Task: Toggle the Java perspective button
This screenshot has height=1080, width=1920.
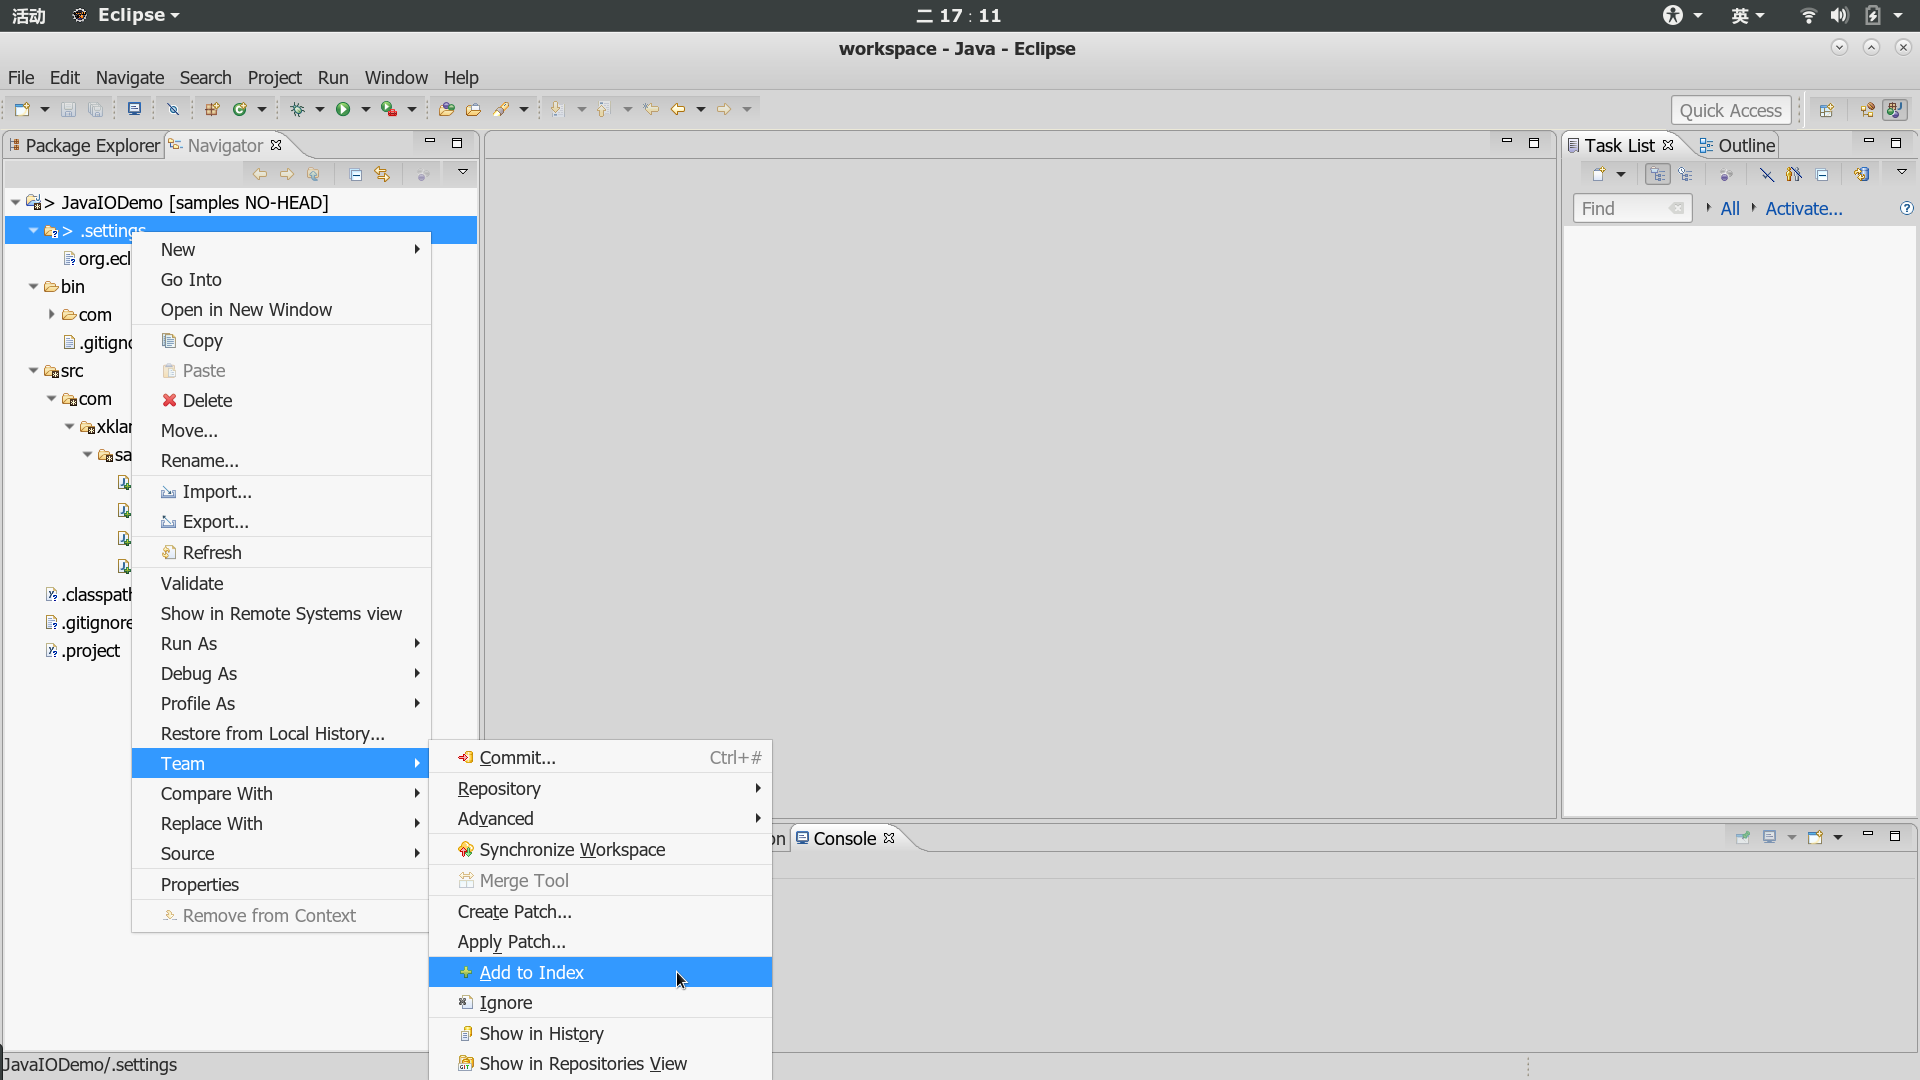Action: [x=1894, y=110]
